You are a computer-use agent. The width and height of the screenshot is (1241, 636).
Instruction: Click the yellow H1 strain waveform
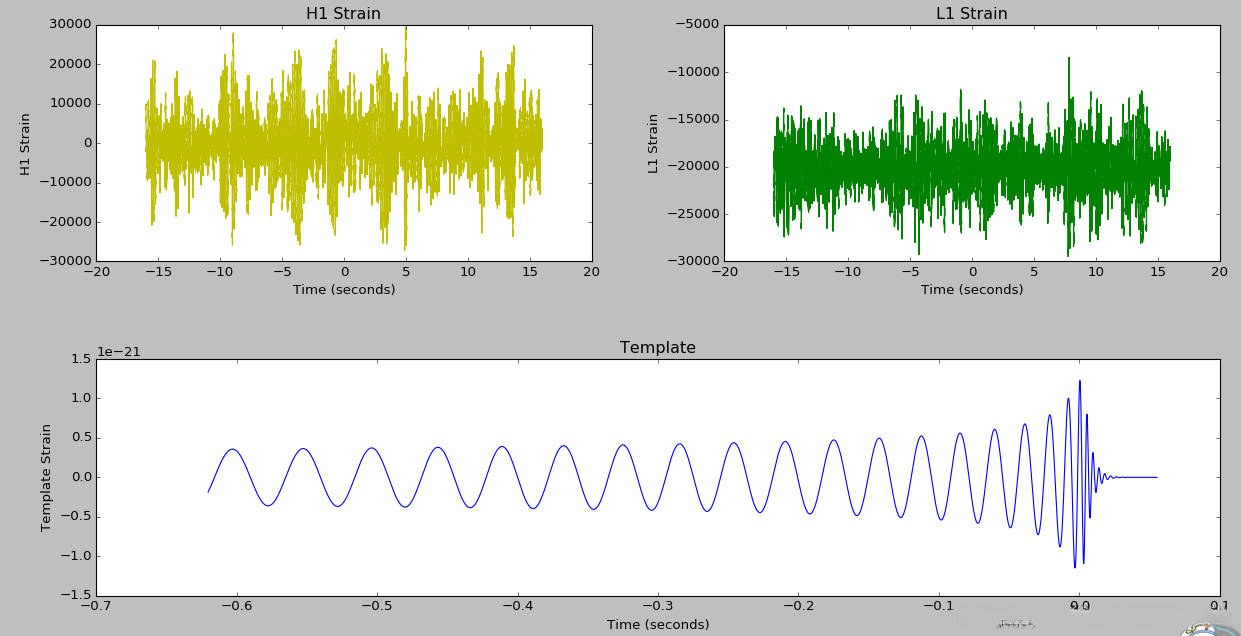tap(344, 142)
